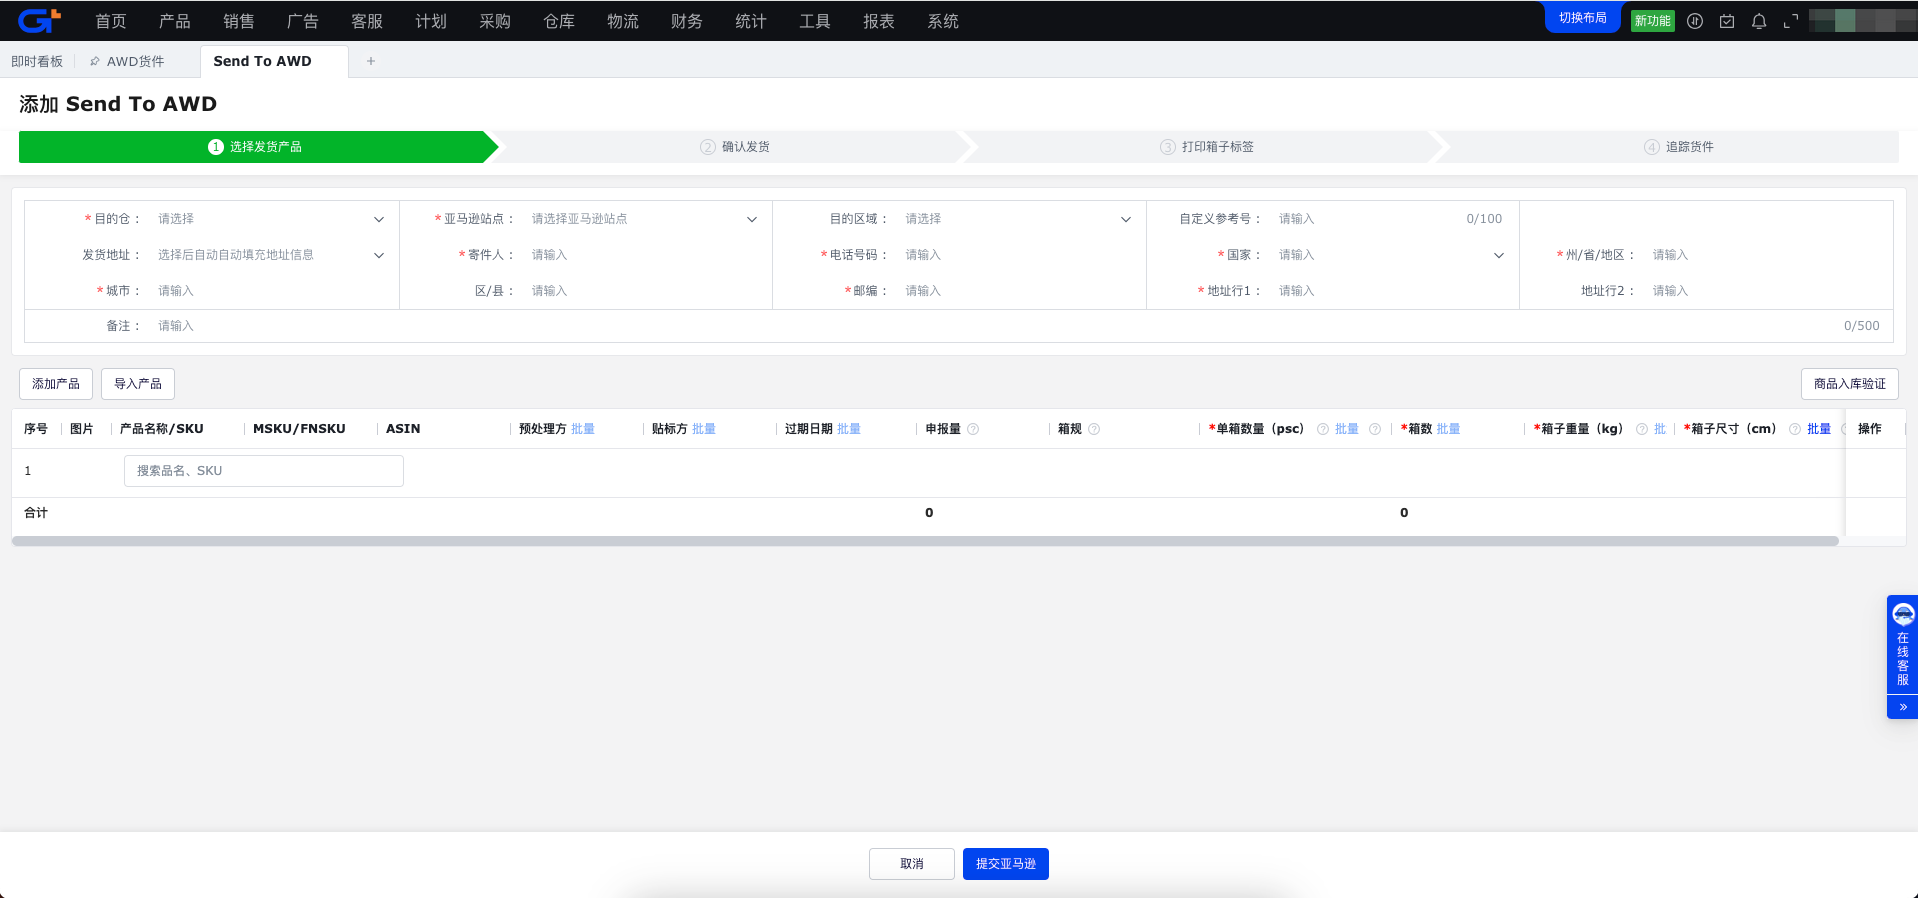The image size is (1918, 898).
Task: Click 批量 link next to 贴标方
Action: (704, 429)
